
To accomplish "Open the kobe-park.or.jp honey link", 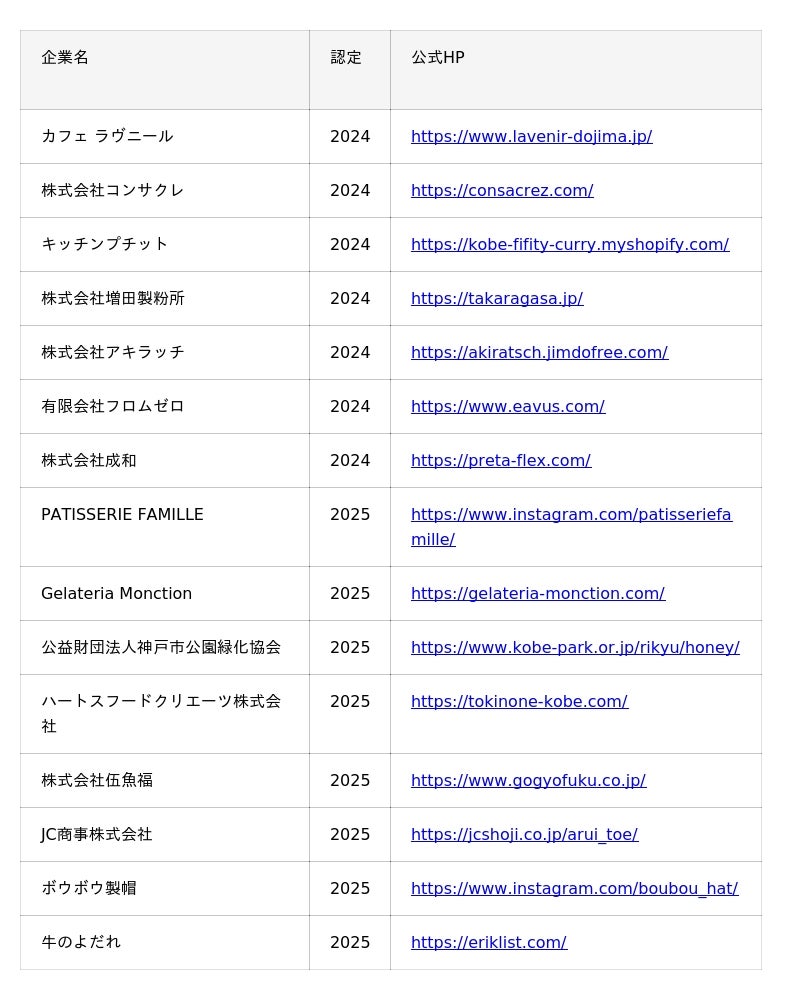I will (x=575, y=648).
